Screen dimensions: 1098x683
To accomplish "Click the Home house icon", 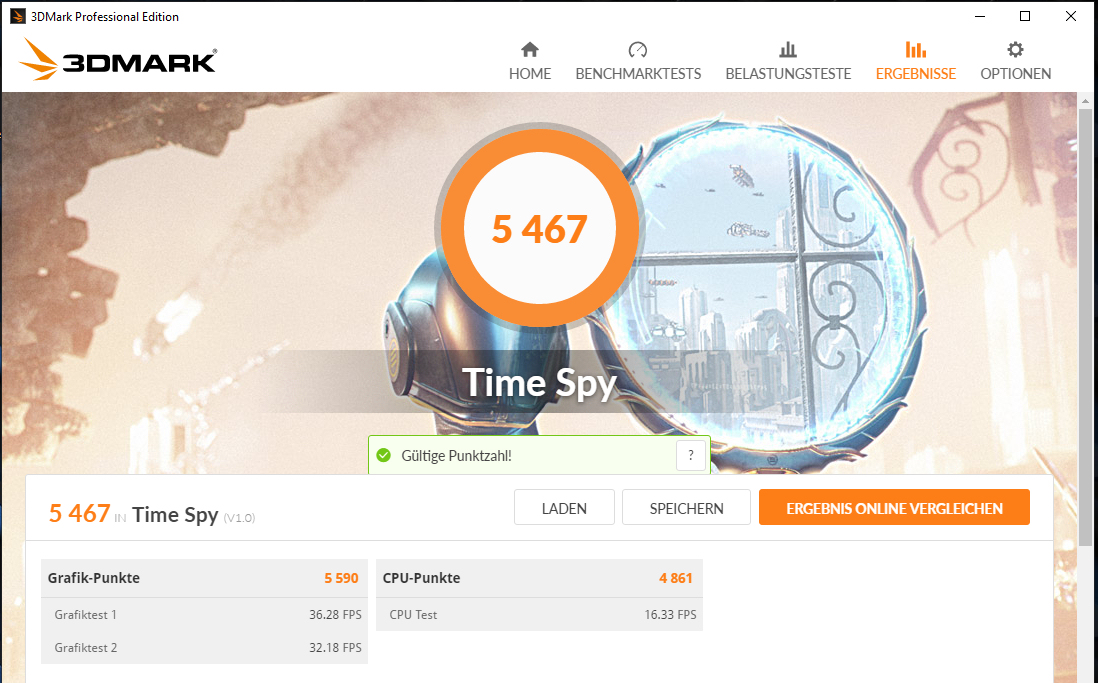I will pos(530,49).
